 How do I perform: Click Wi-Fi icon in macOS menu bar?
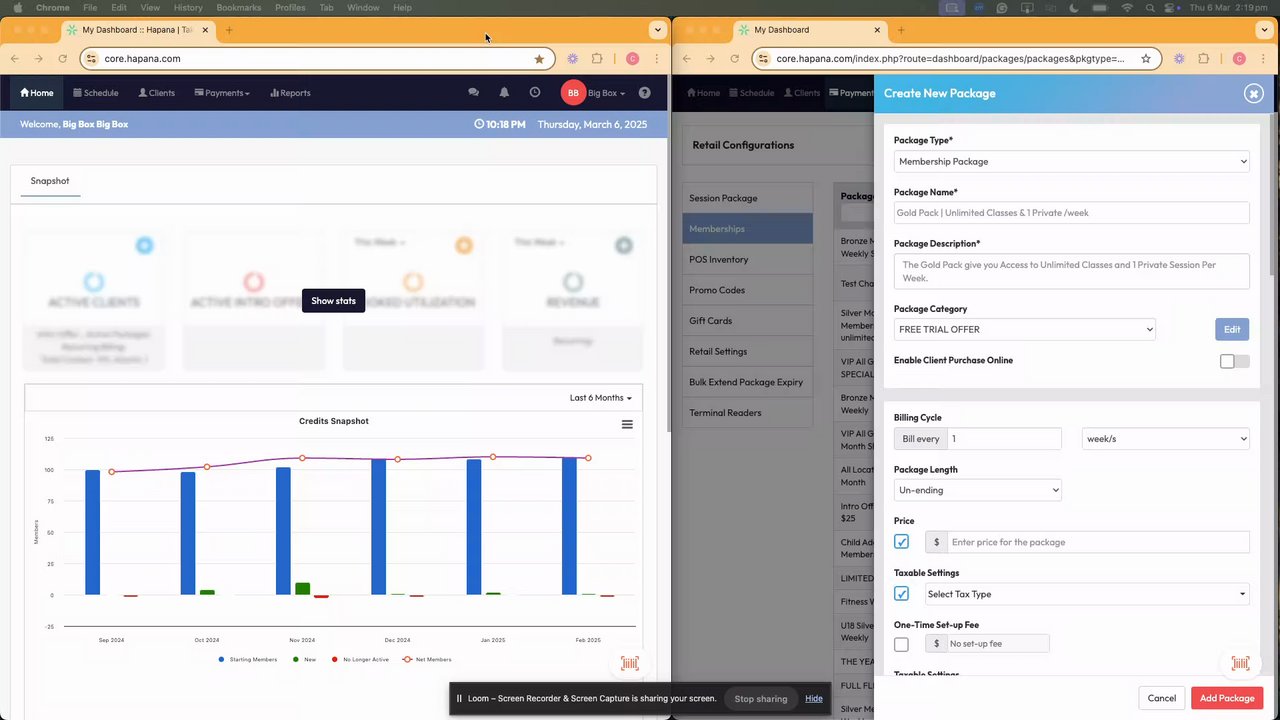[x=1127, y=7]
